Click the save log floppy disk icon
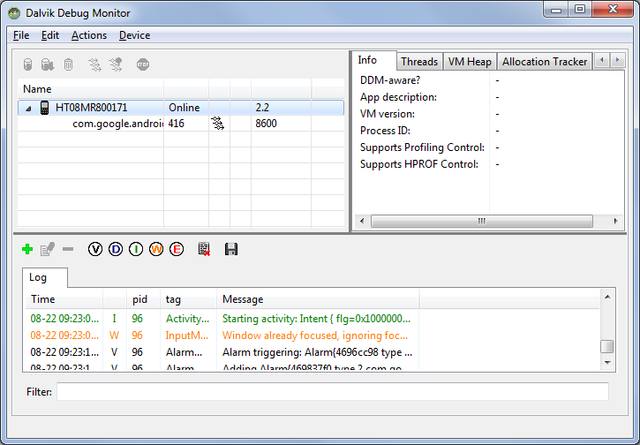The image size is (640, 445). click(231, 248)
